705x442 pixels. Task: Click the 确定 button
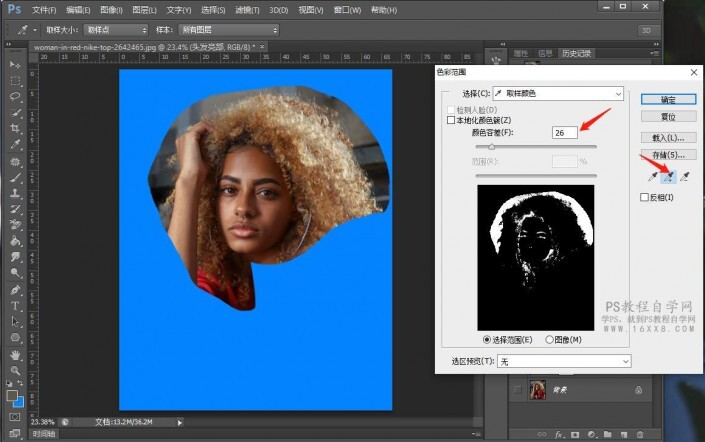(668, 100)
